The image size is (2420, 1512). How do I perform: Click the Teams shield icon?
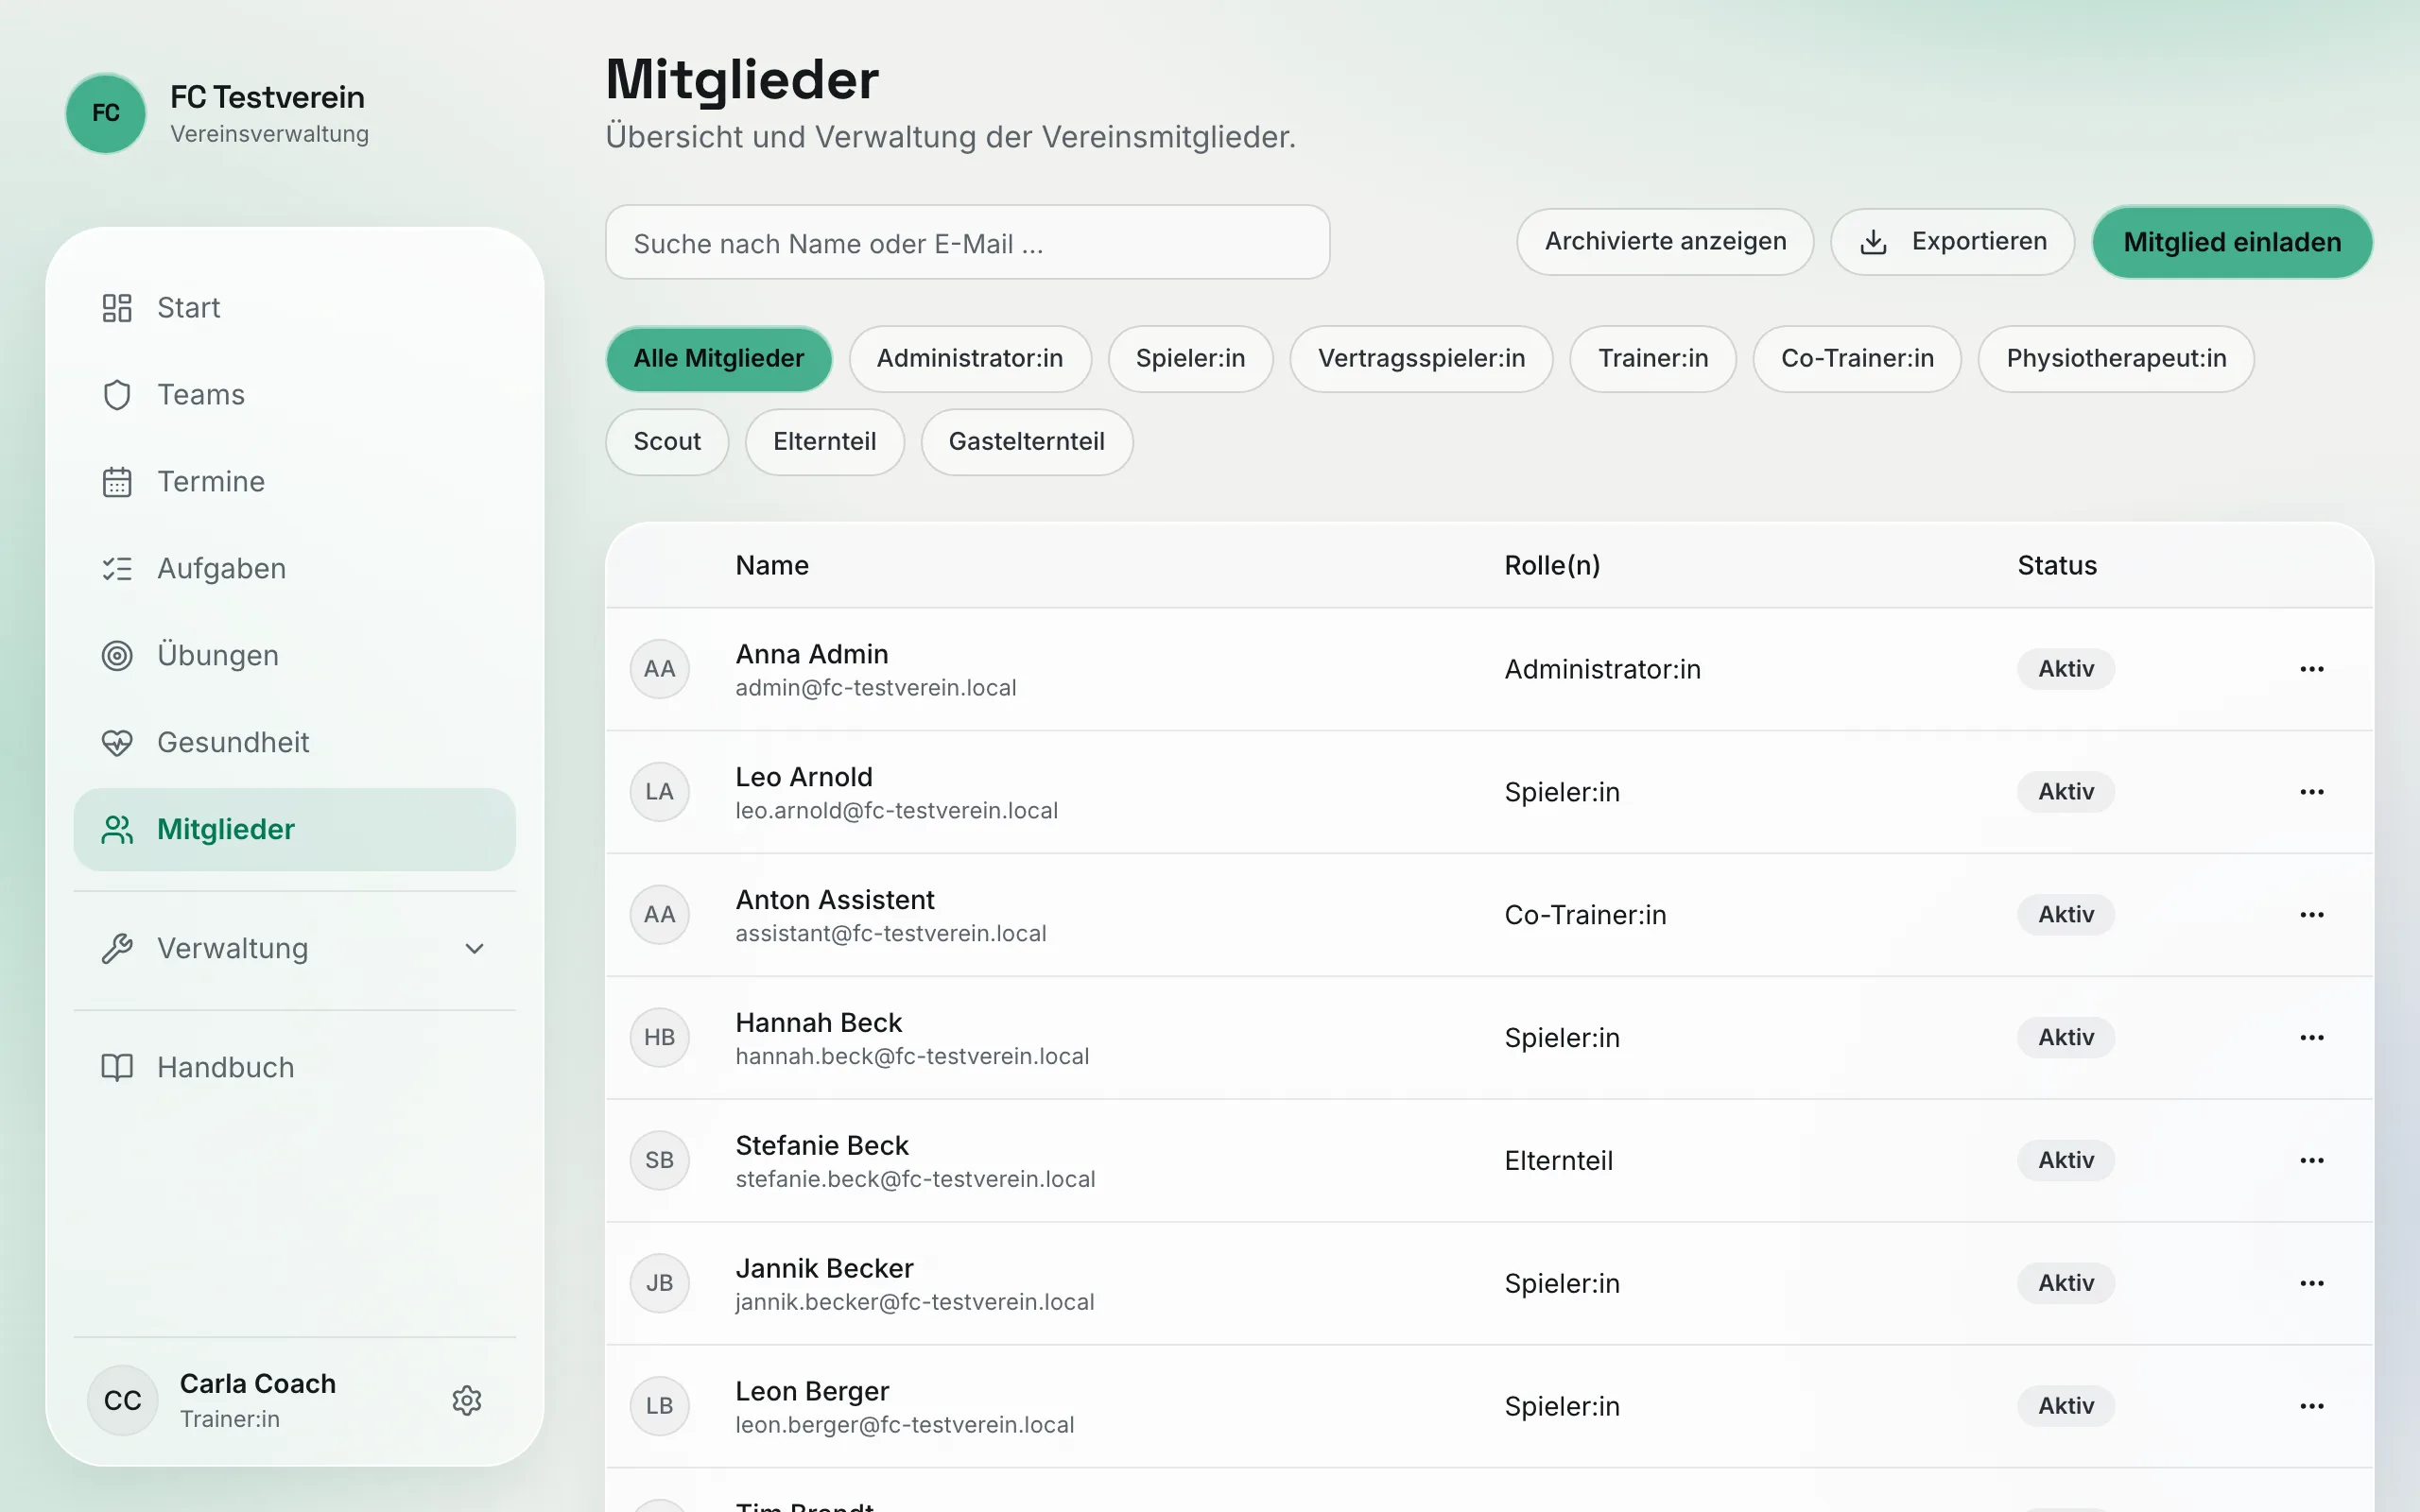pyautogui.click(x=117, y=395)
